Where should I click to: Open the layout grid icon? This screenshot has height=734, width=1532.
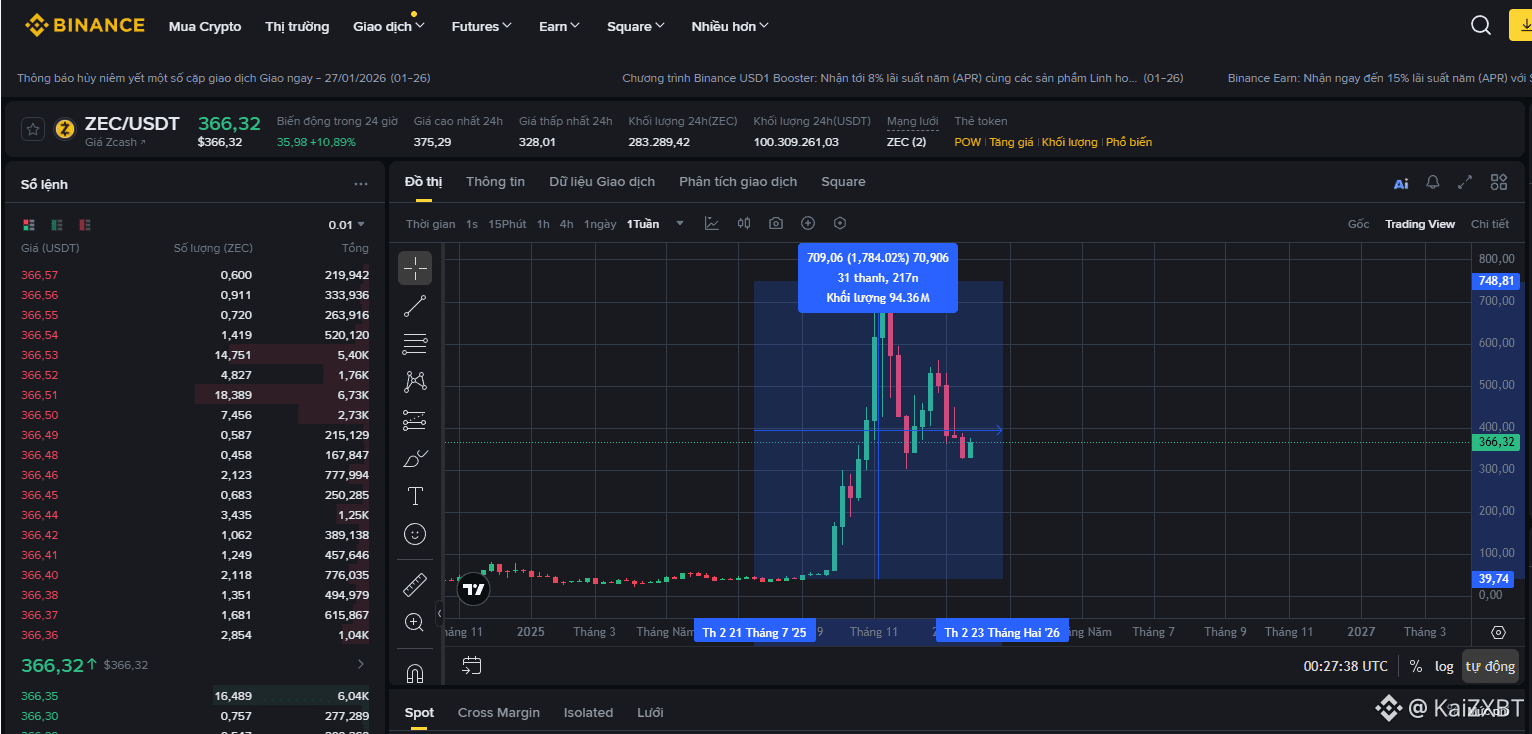(1498, 182)
